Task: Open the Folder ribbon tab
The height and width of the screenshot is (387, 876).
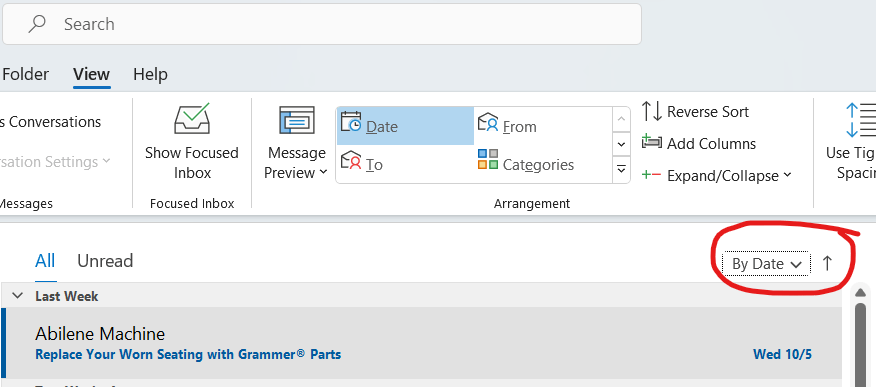Action: [26, 74]
